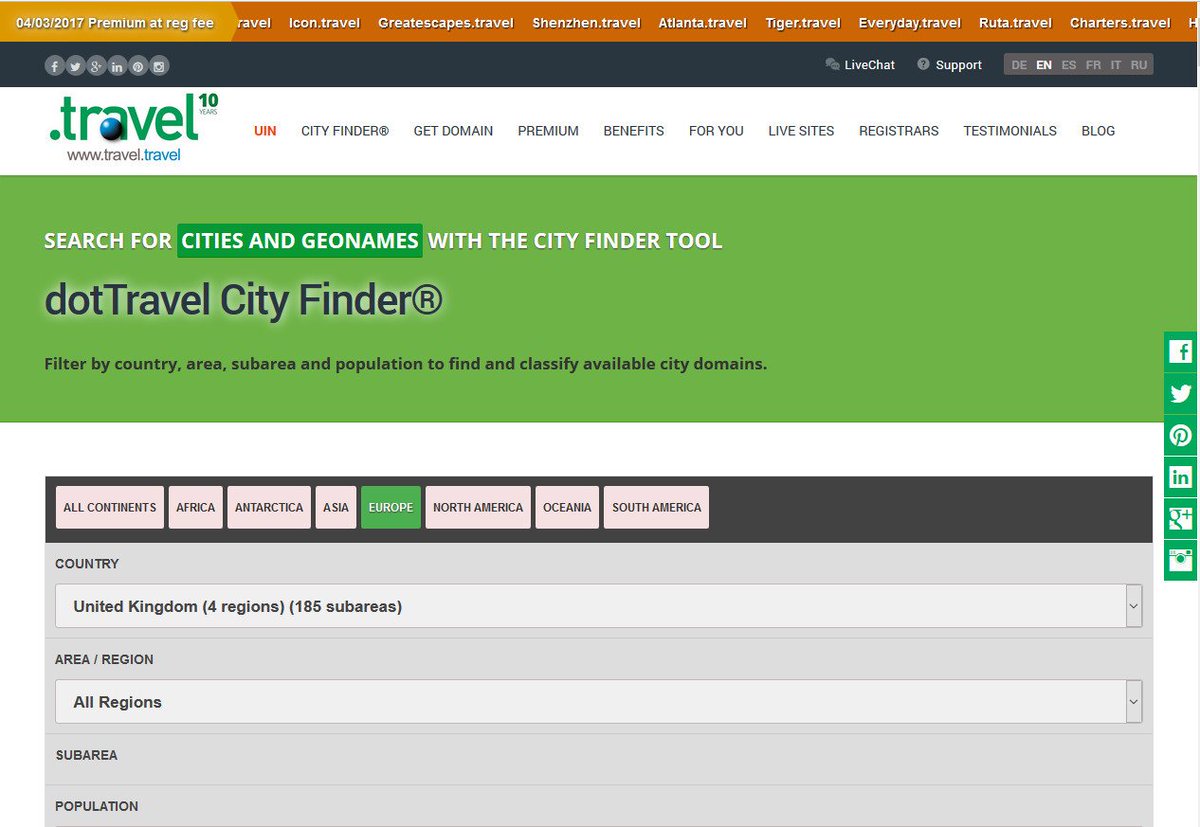Open the BENEFITS menu item
This screenshot has width=1200, height=827.
click(x=634, y=131)
